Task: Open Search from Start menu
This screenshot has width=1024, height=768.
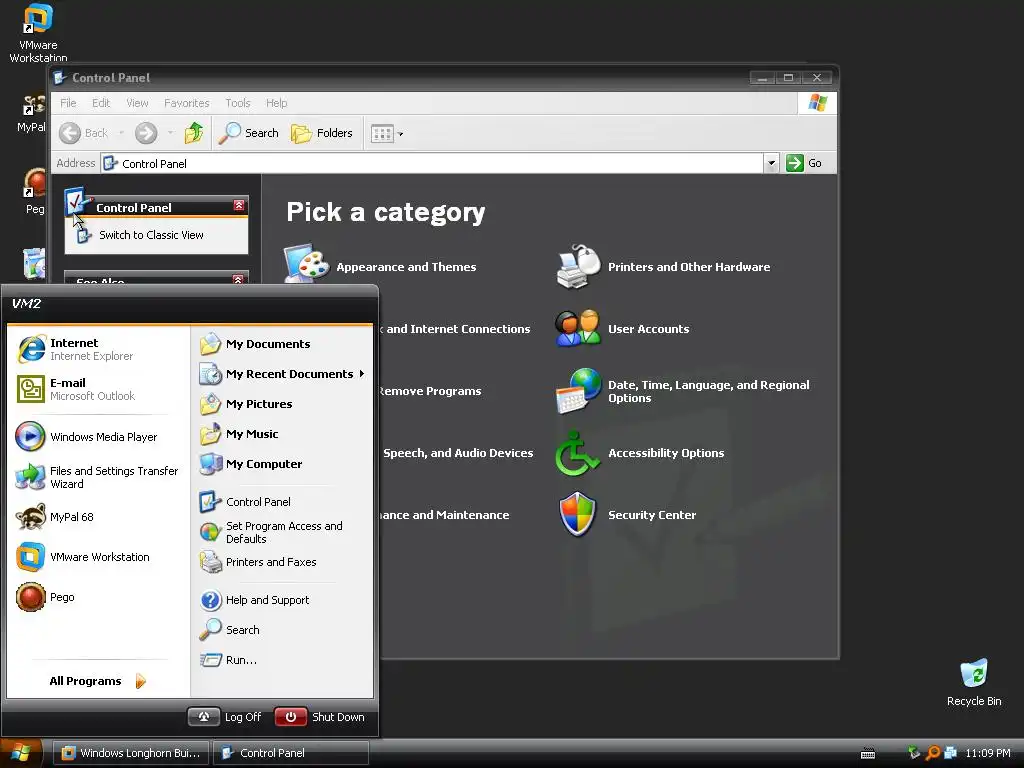Action: point(281,630)
